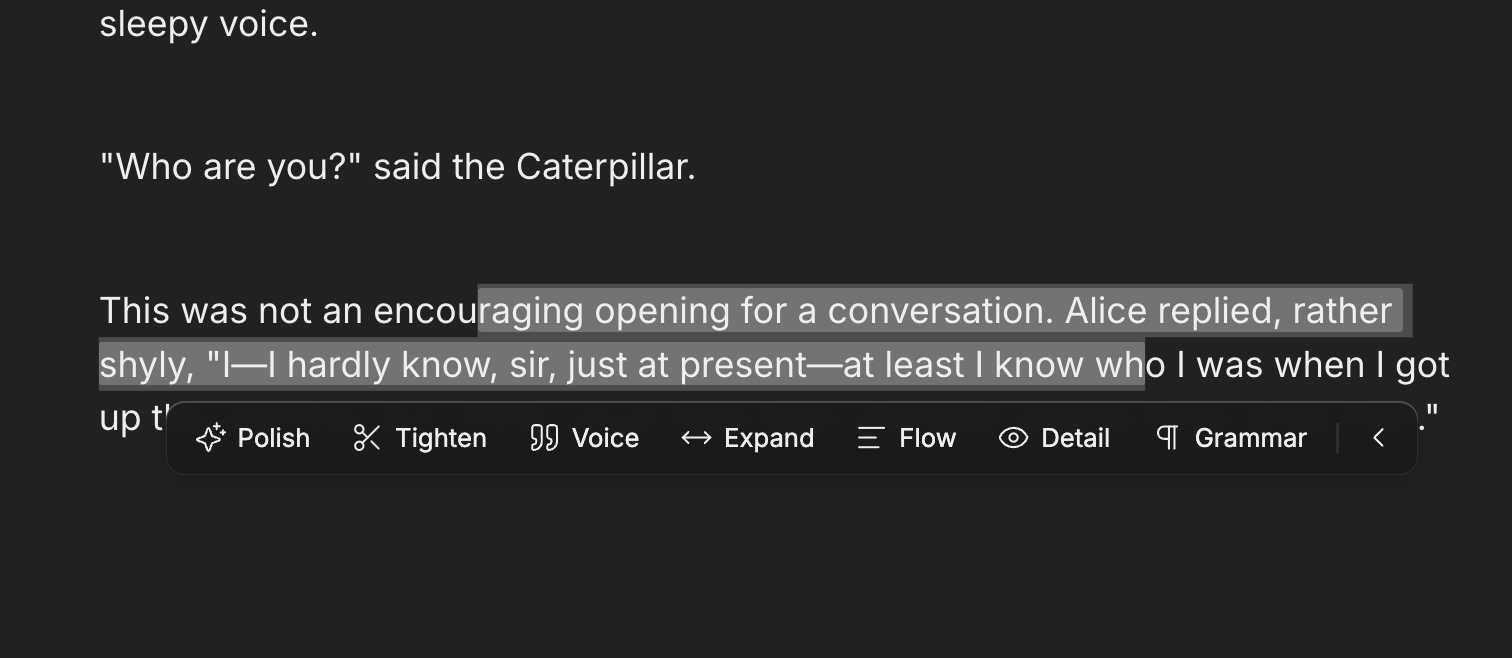The width and height of the screenshot is (1512, 658).
Task: Collapse the toolbar with the left chevron
Action: [x=1378, y=438]
